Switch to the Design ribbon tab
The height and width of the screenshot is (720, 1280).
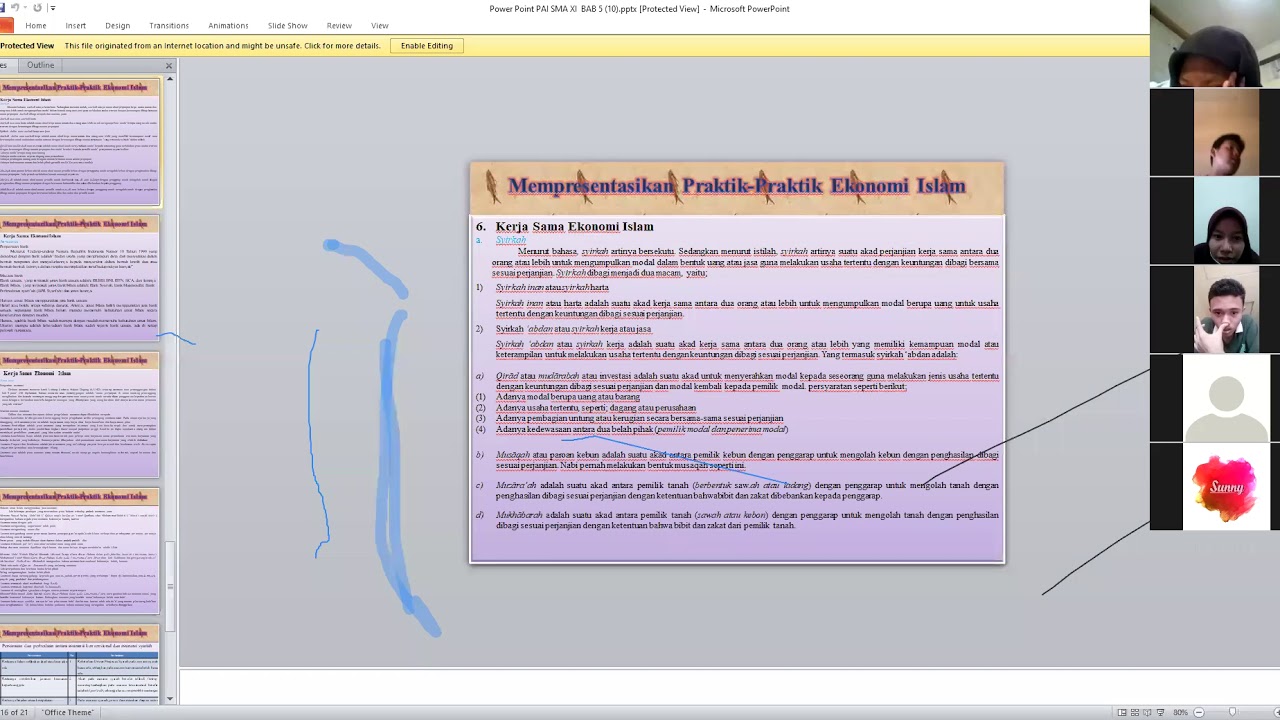click(x=118, y=25)
